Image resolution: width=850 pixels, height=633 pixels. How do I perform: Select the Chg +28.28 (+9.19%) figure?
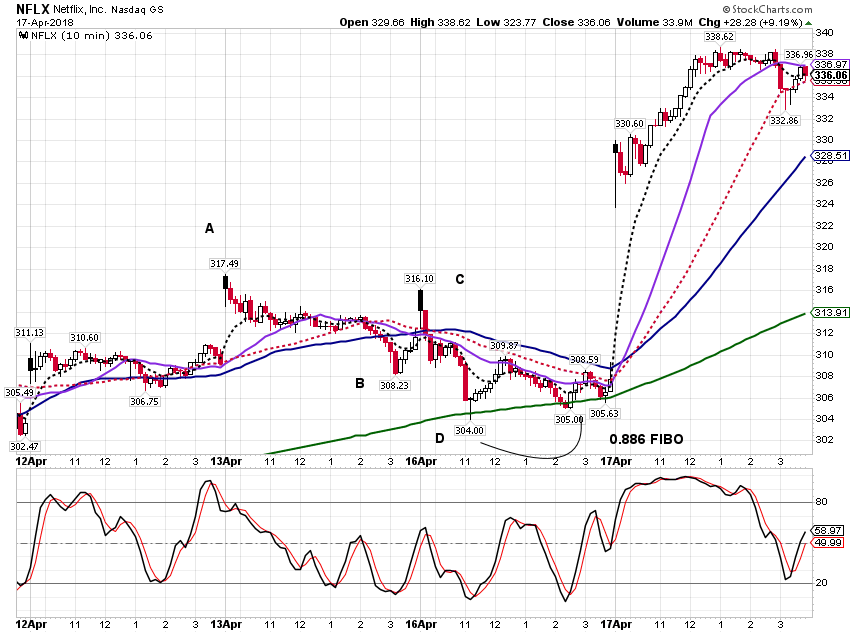750,22
